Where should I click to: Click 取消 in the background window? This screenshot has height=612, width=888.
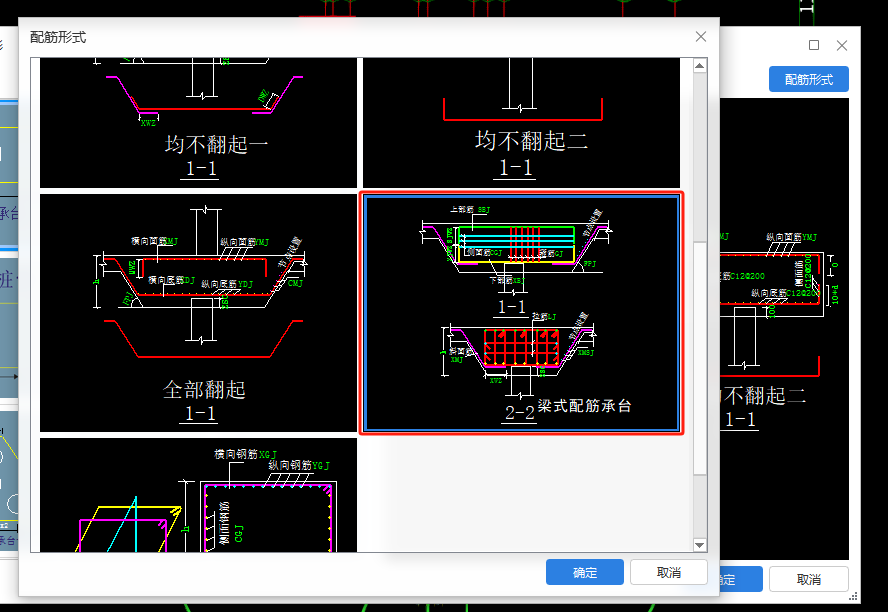coord(808,579)
